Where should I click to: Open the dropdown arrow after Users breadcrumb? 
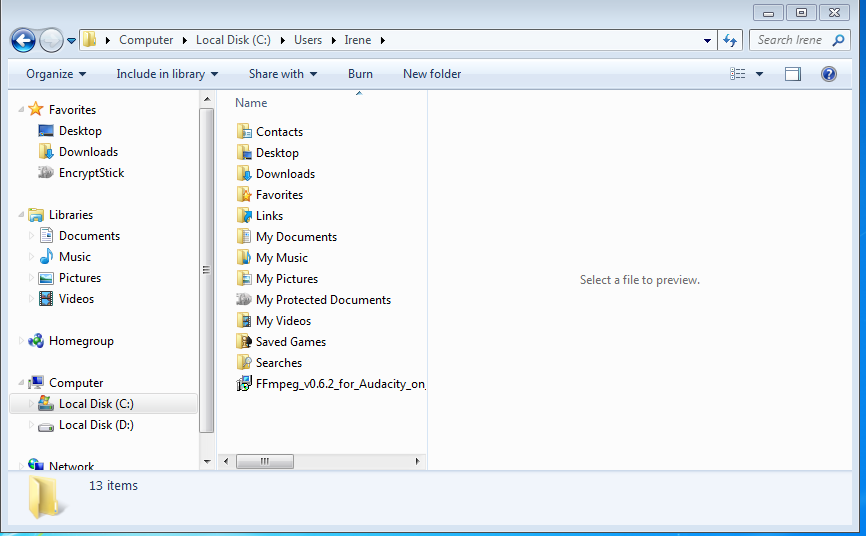tap(334, 40)
